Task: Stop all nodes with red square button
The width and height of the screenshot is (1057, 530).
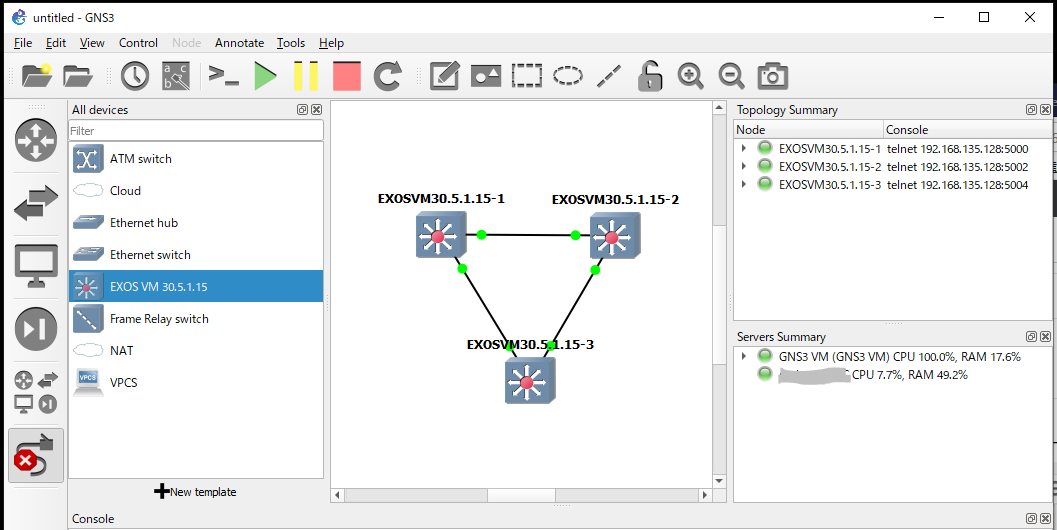Action: pos(347,76)
